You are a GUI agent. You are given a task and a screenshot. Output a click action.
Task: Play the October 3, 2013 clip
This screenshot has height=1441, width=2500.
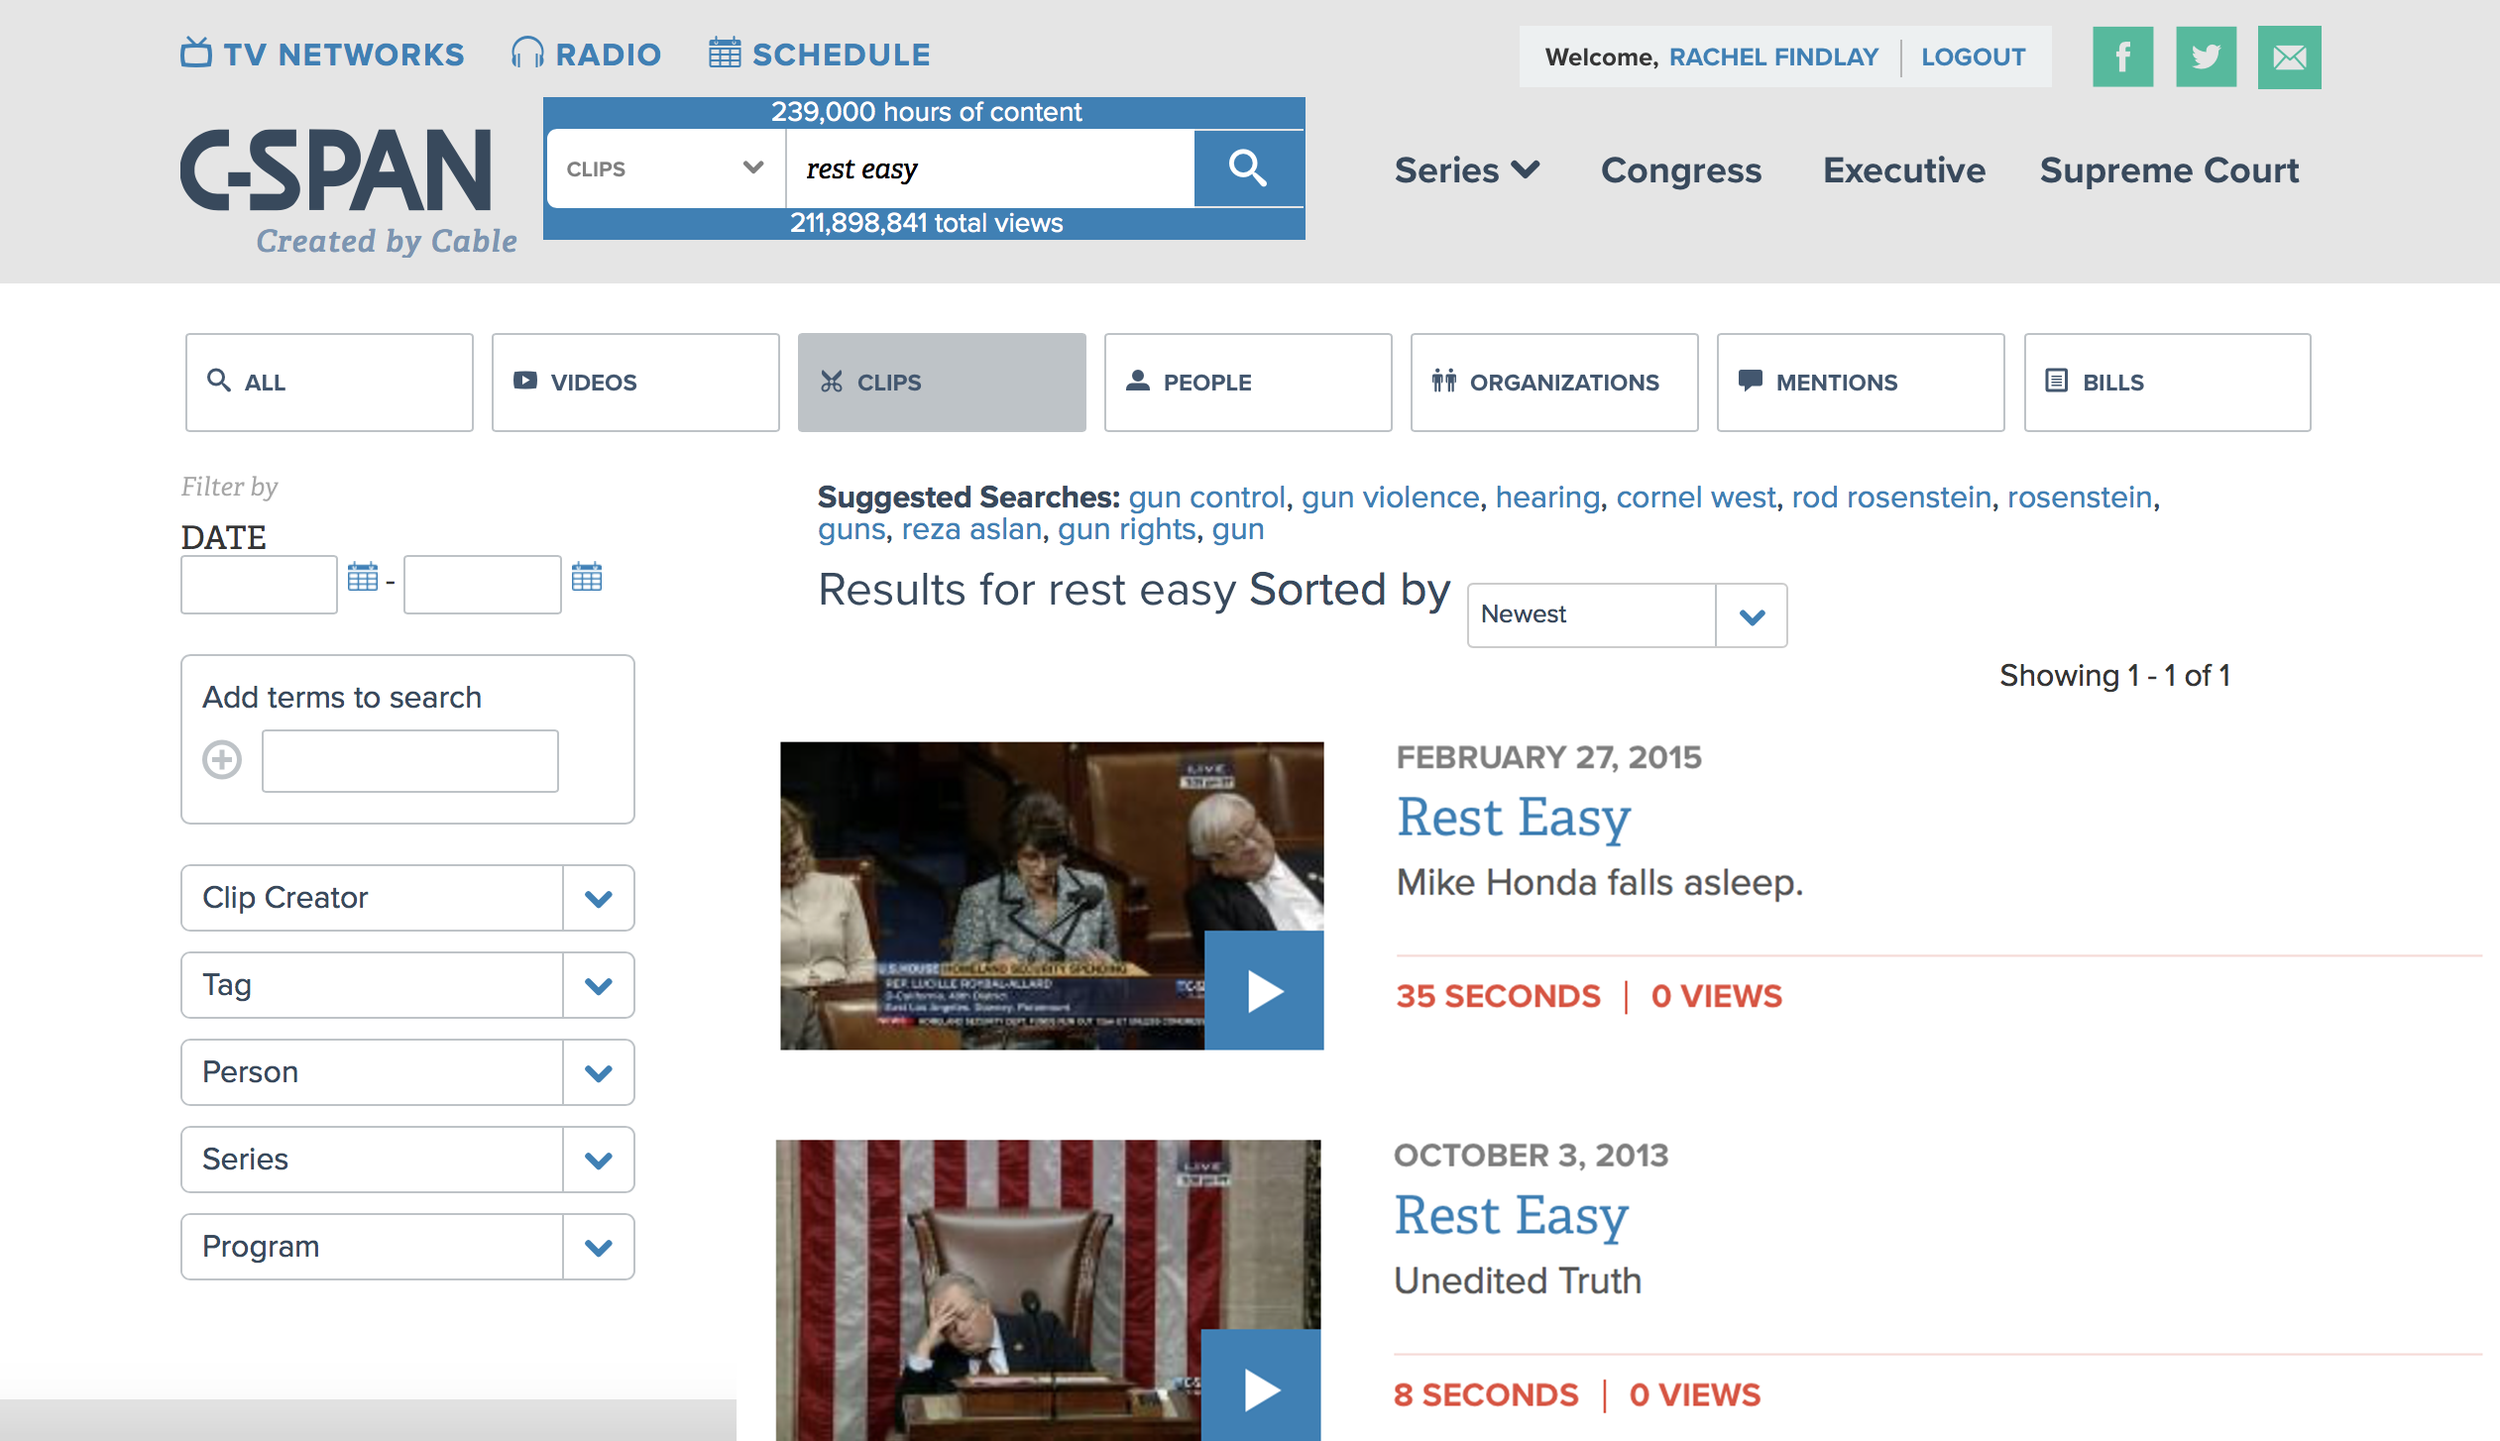click(x=1260, y=1388)
